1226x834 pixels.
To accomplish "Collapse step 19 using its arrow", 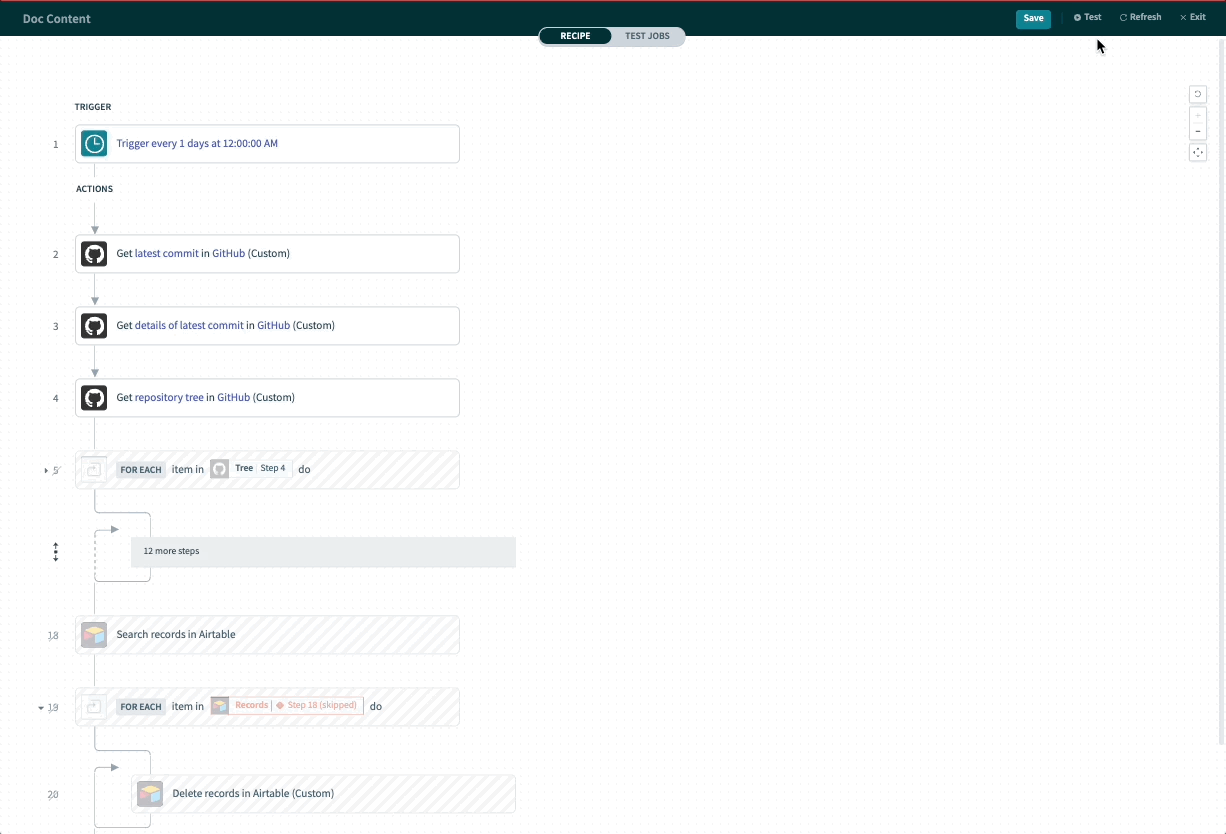I will (41, 708).
